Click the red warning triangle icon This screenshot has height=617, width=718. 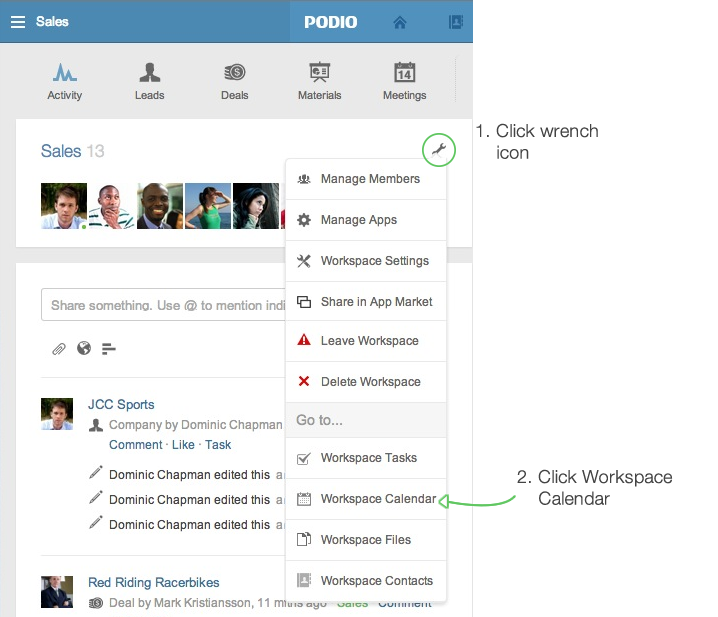[x=304, y=340]
